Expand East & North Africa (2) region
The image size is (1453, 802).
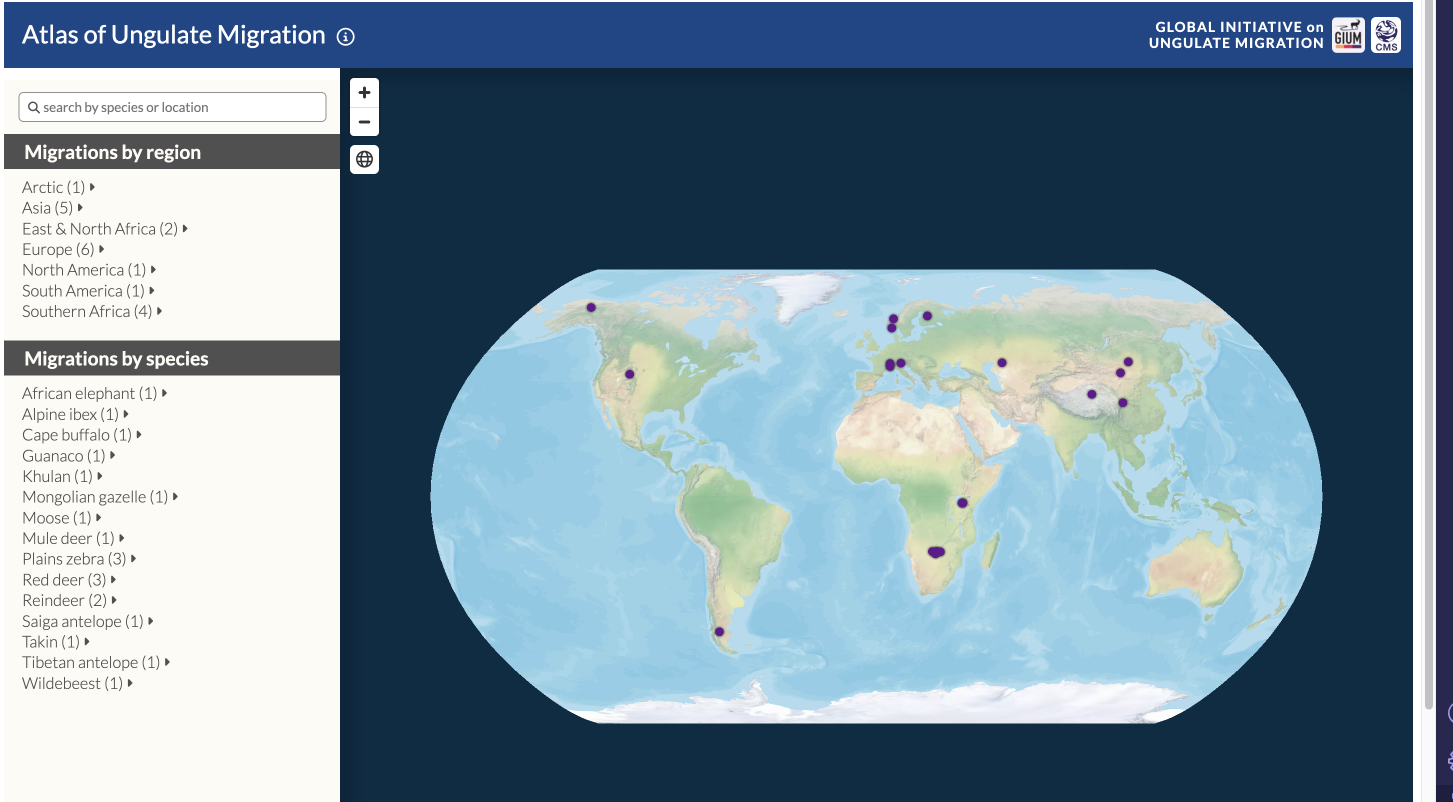(x=105, y=229)
